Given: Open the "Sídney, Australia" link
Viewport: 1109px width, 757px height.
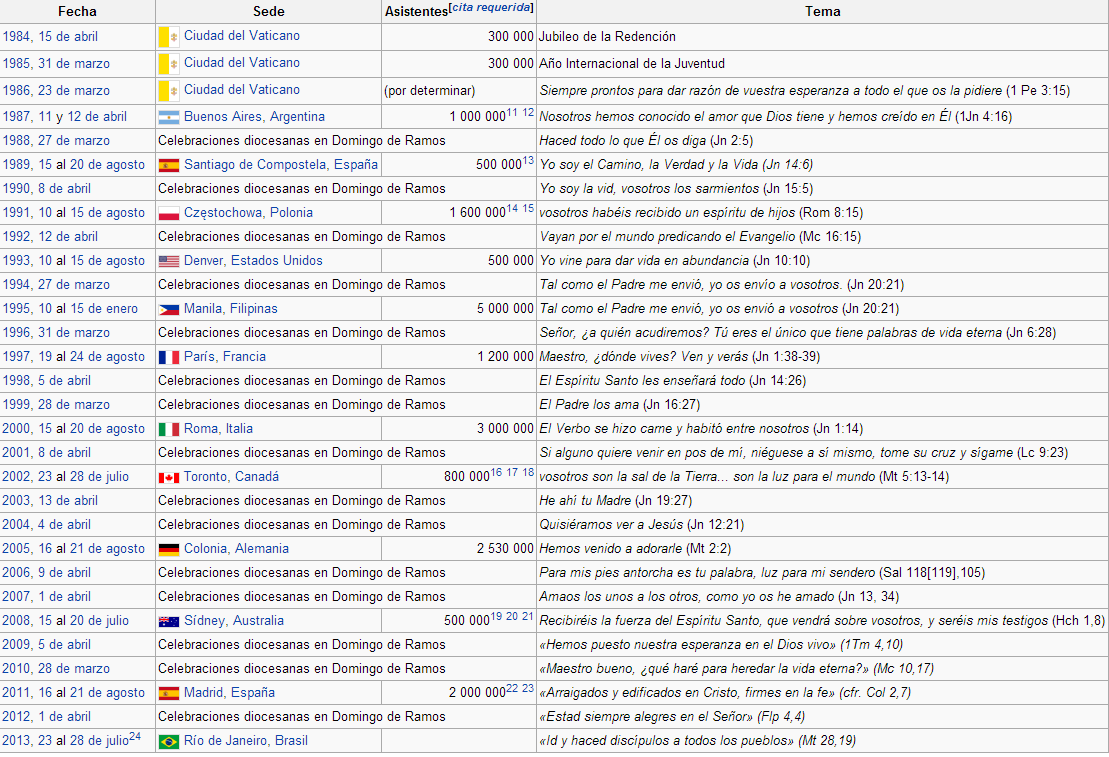Looking at the screenshot, I should coord(233,620).
